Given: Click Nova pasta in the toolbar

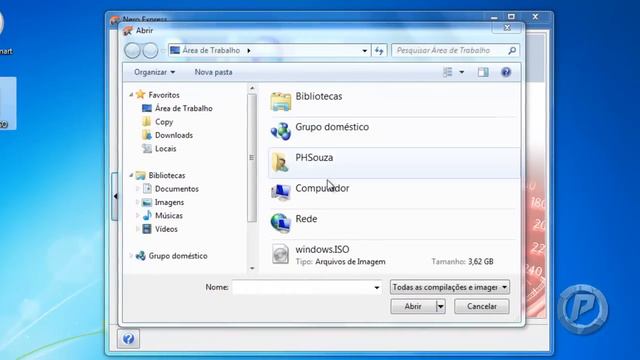Looking at the screenshot, I should (213, 72).
